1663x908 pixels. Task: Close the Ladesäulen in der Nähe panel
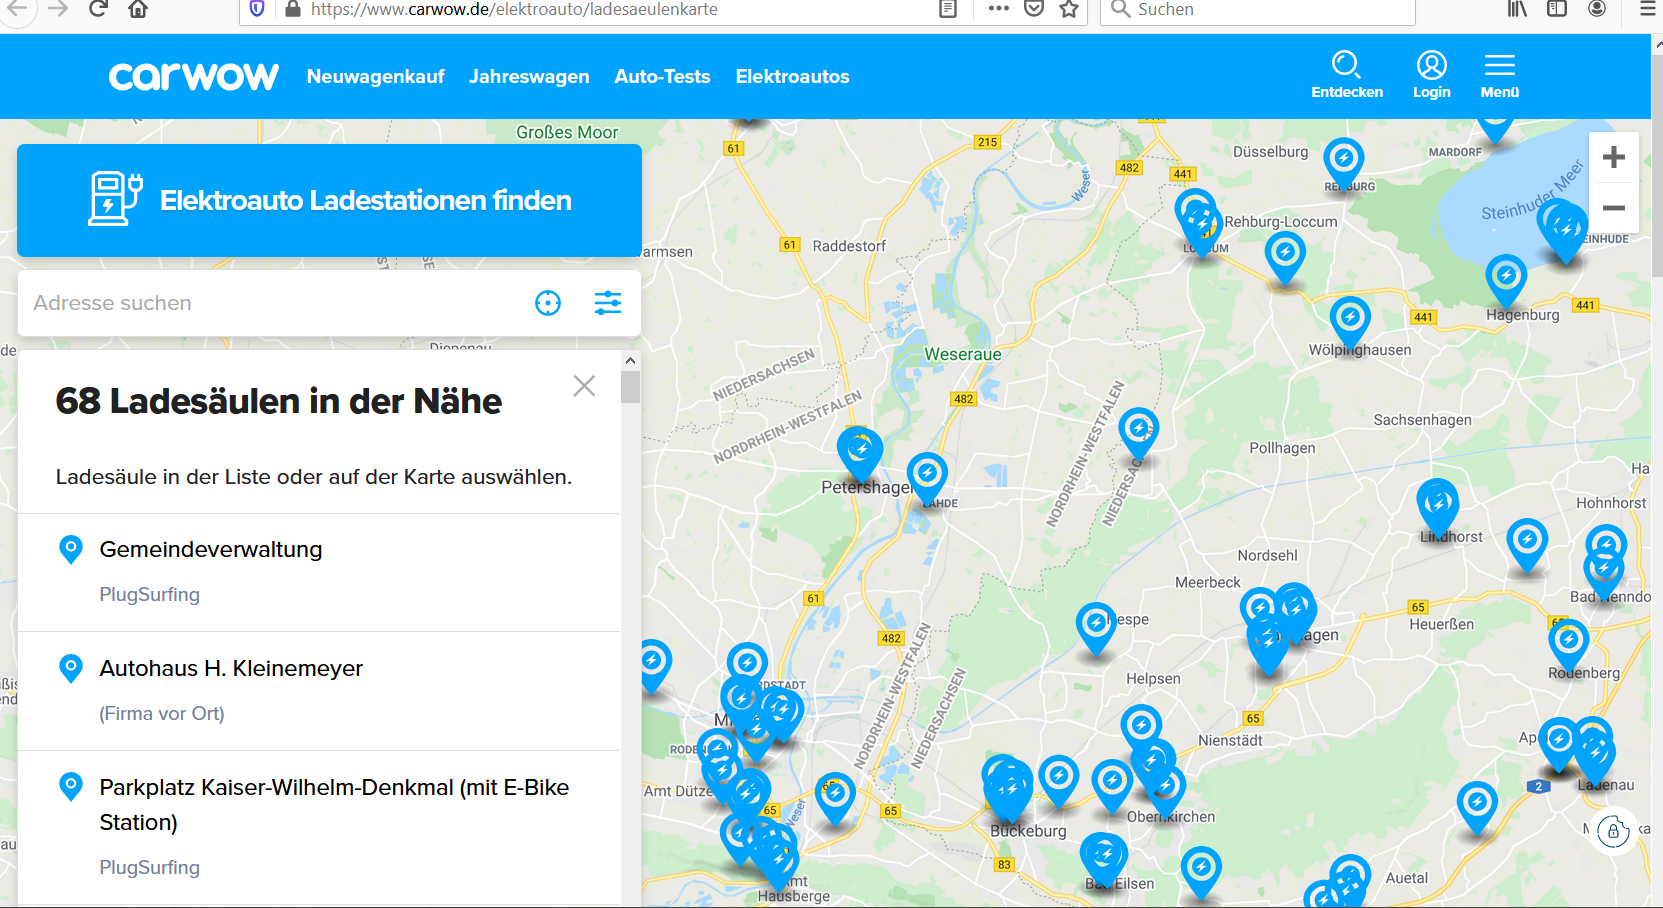click(x=584, y=386)
